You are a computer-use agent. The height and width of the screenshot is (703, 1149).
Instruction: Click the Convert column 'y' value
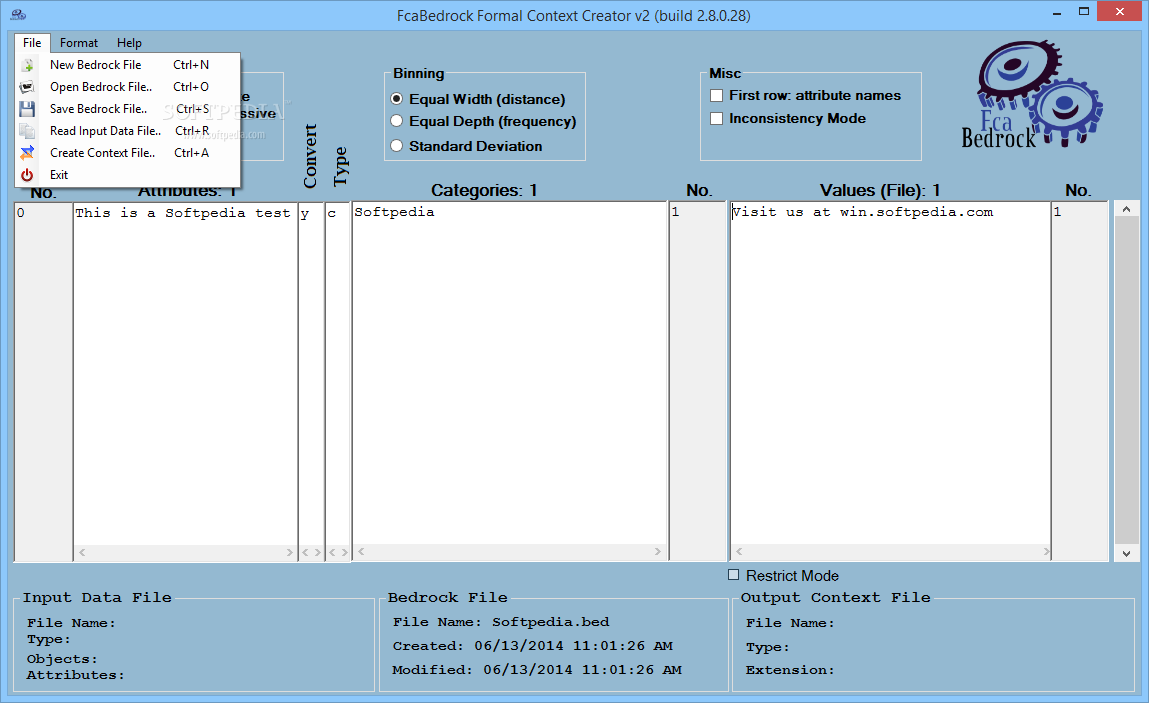305,213
